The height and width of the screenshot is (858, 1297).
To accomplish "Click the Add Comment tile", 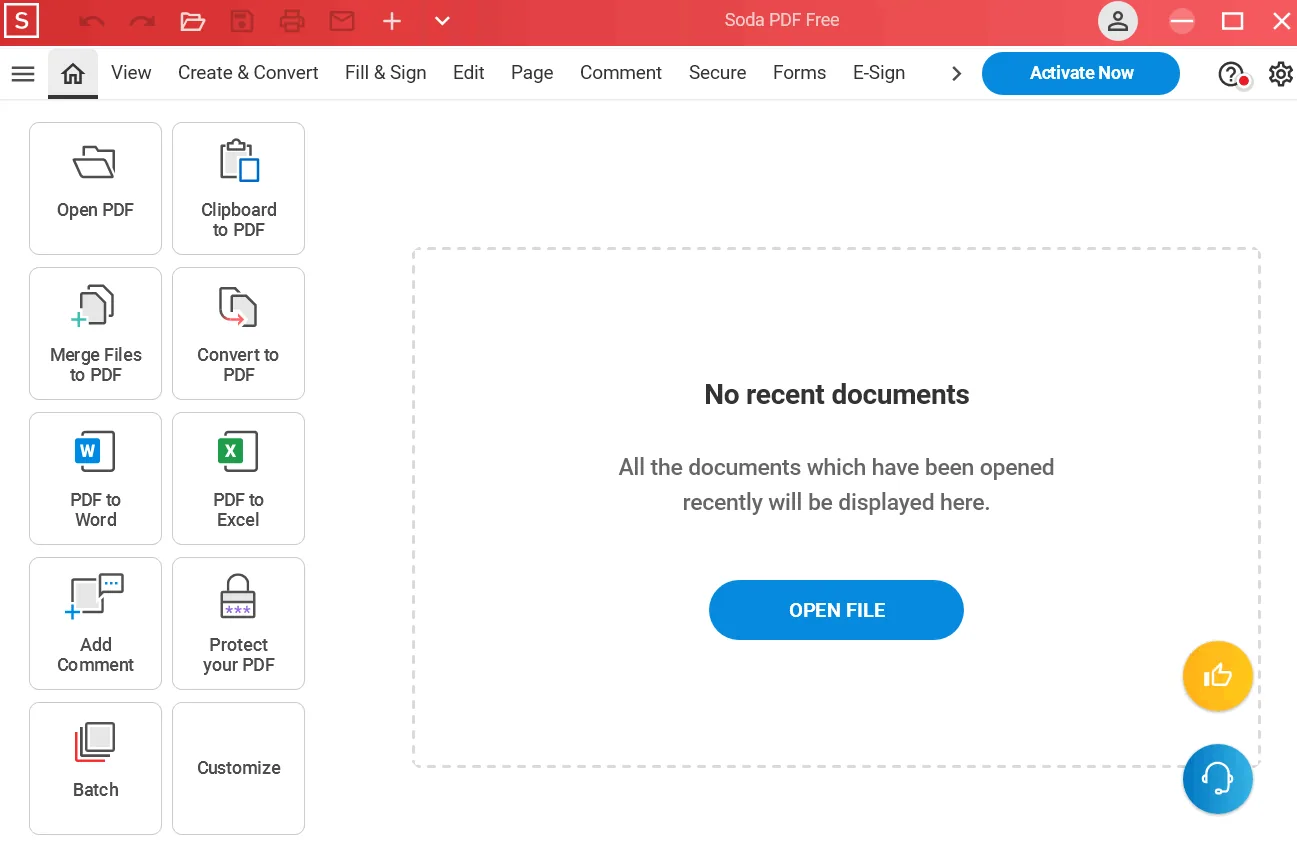I will point(95,623).
